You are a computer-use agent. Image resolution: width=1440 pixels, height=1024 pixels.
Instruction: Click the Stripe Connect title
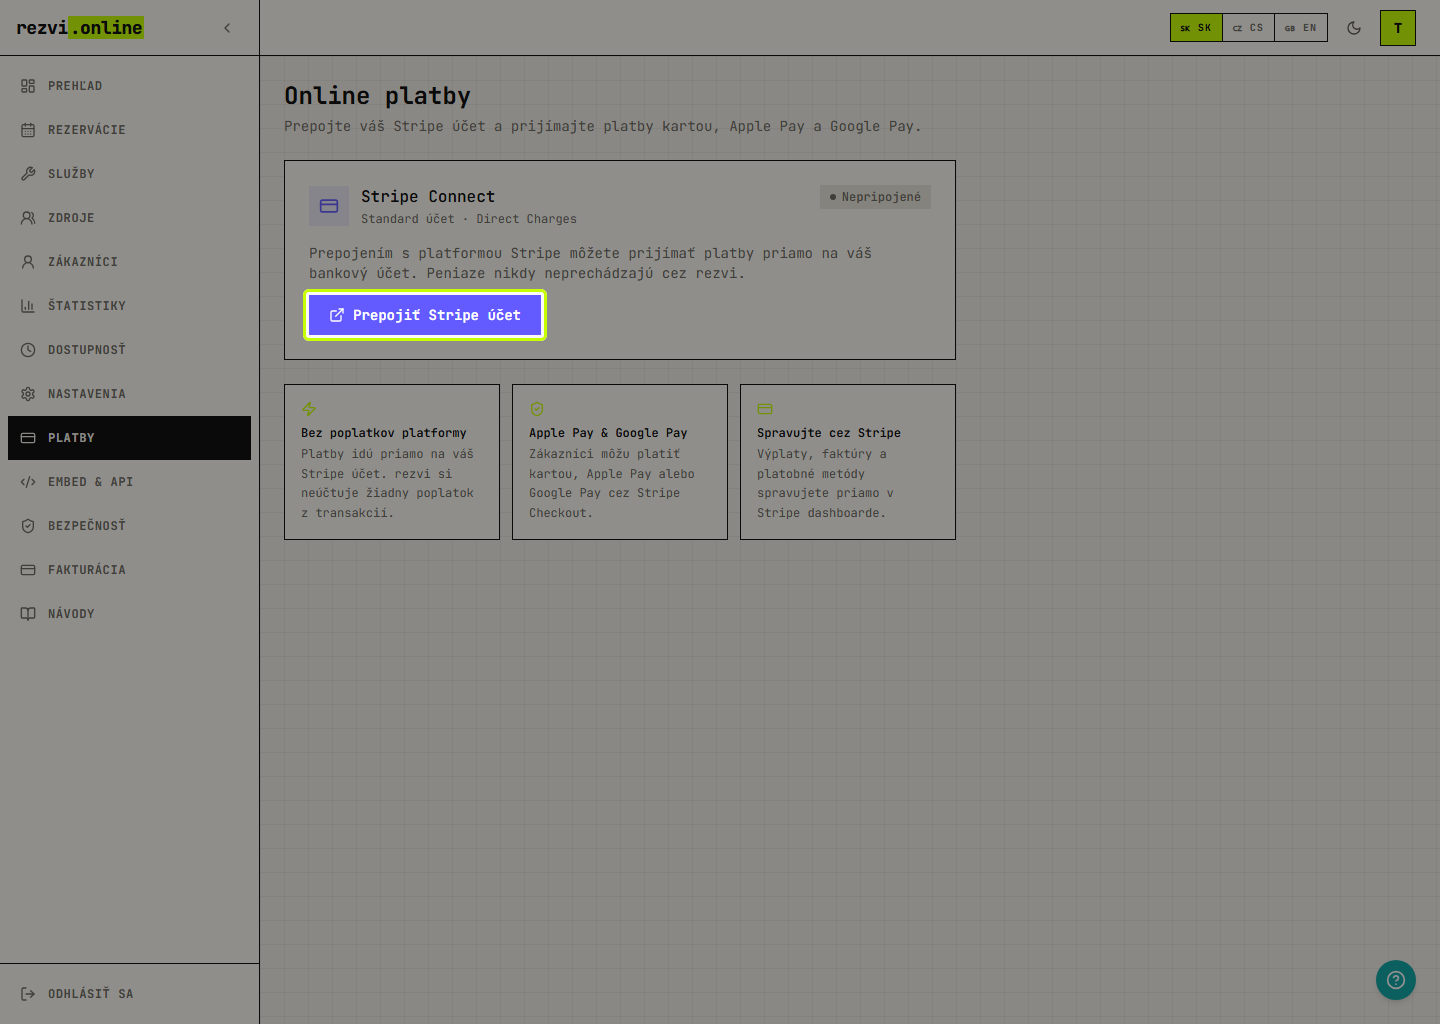point(428,197)
